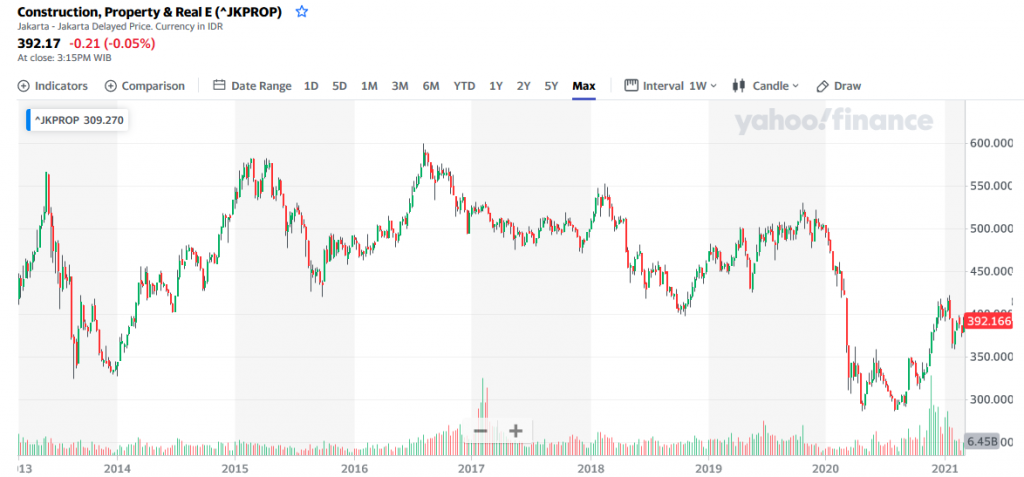Viewport: 1024px width, 477px height.
Task: Switch to YTD range
Action: coord(464,86)
